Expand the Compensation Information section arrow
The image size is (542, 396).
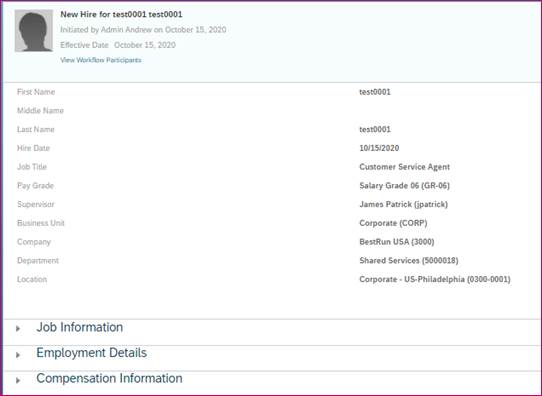18,380
